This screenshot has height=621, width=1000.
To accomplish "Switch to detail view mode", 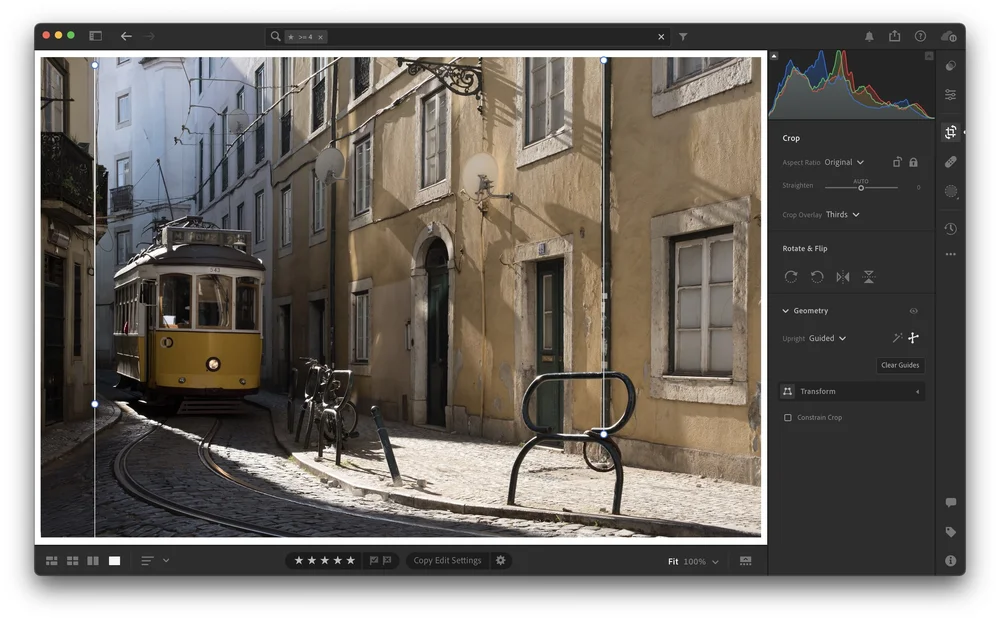I will point(113,560).
